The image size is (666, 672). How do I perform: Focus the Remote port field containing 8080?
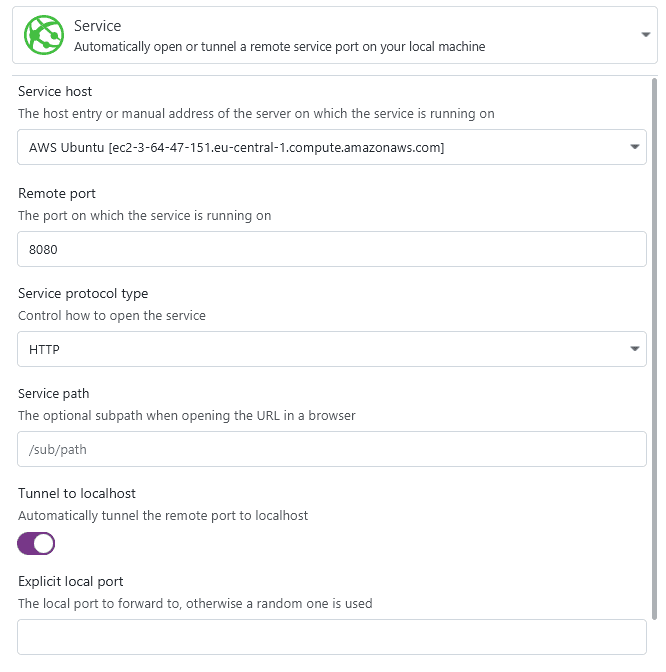(x=331, y=249)
